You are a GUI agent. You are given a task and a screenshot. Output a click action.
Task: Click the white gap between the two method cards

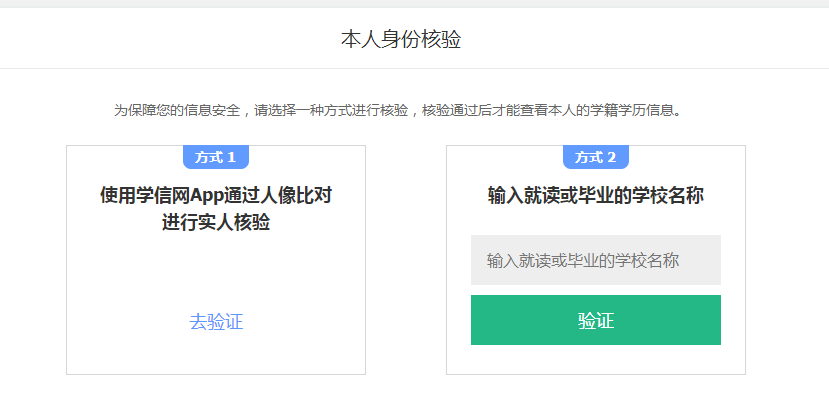(406, 260)
